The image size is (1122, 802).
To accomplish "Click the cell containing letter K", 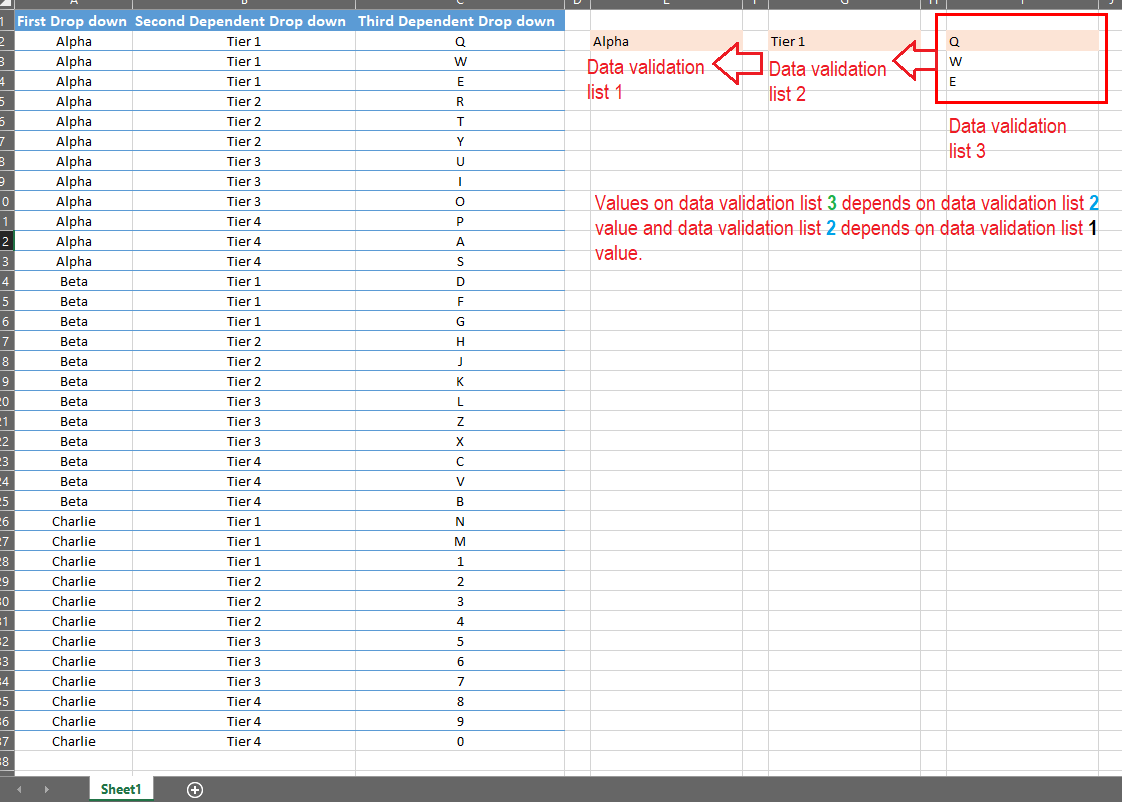I will tap(460, 382).
